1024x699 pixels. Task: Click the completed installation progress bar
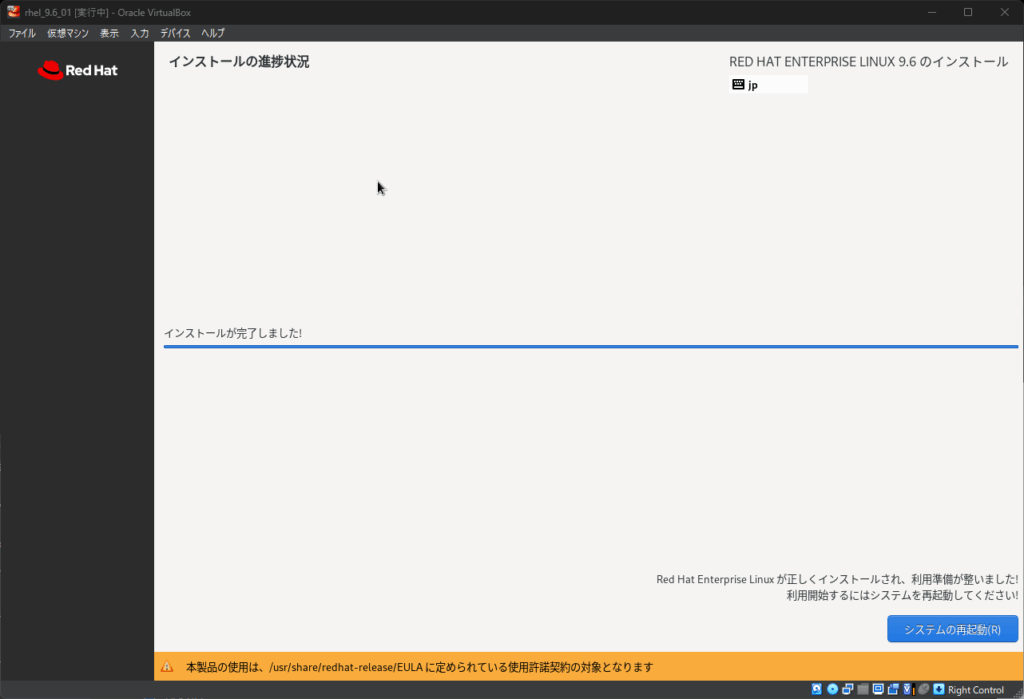click(590, 346)
